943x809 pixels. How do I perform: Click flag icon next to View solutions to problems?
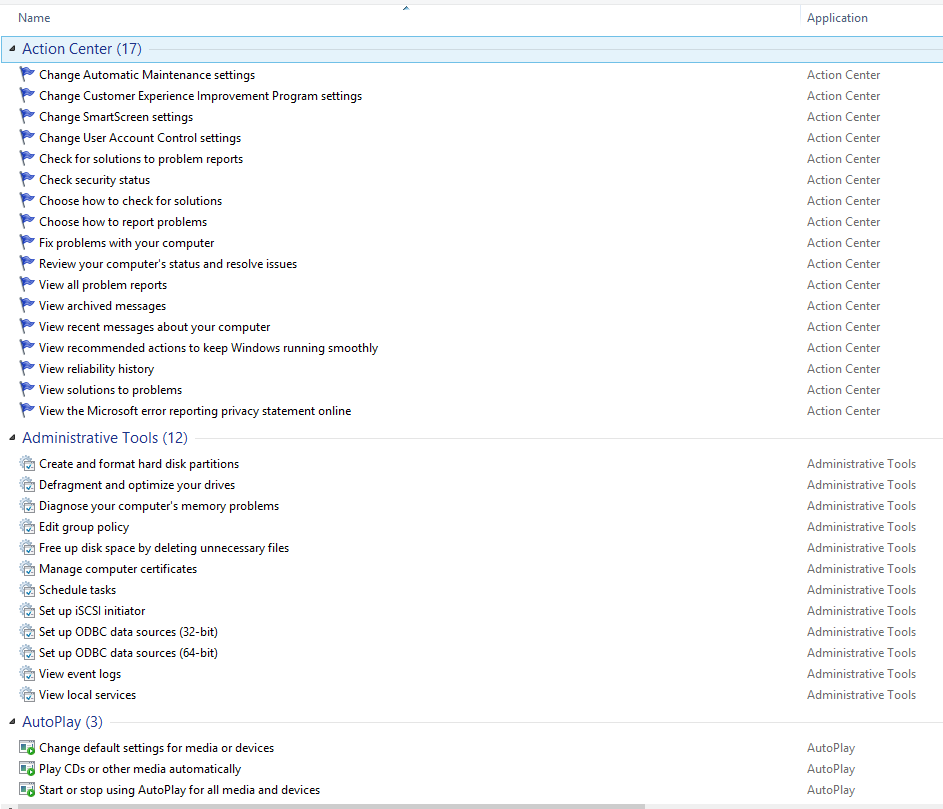(27, 390)
